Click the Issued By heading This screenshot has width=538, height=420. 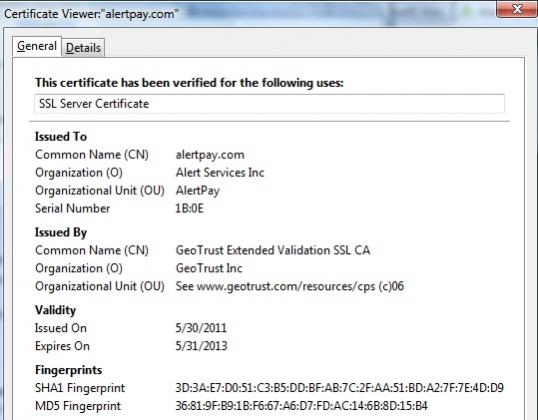[x=61, y=232]
